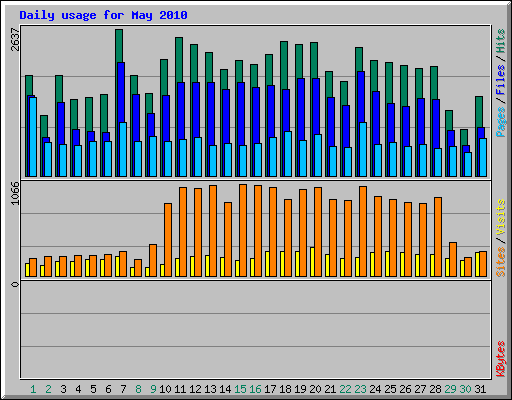Click day label 7 on the x-axis
The height and width of the screenshot is (400, 512).
coord(123,389)
